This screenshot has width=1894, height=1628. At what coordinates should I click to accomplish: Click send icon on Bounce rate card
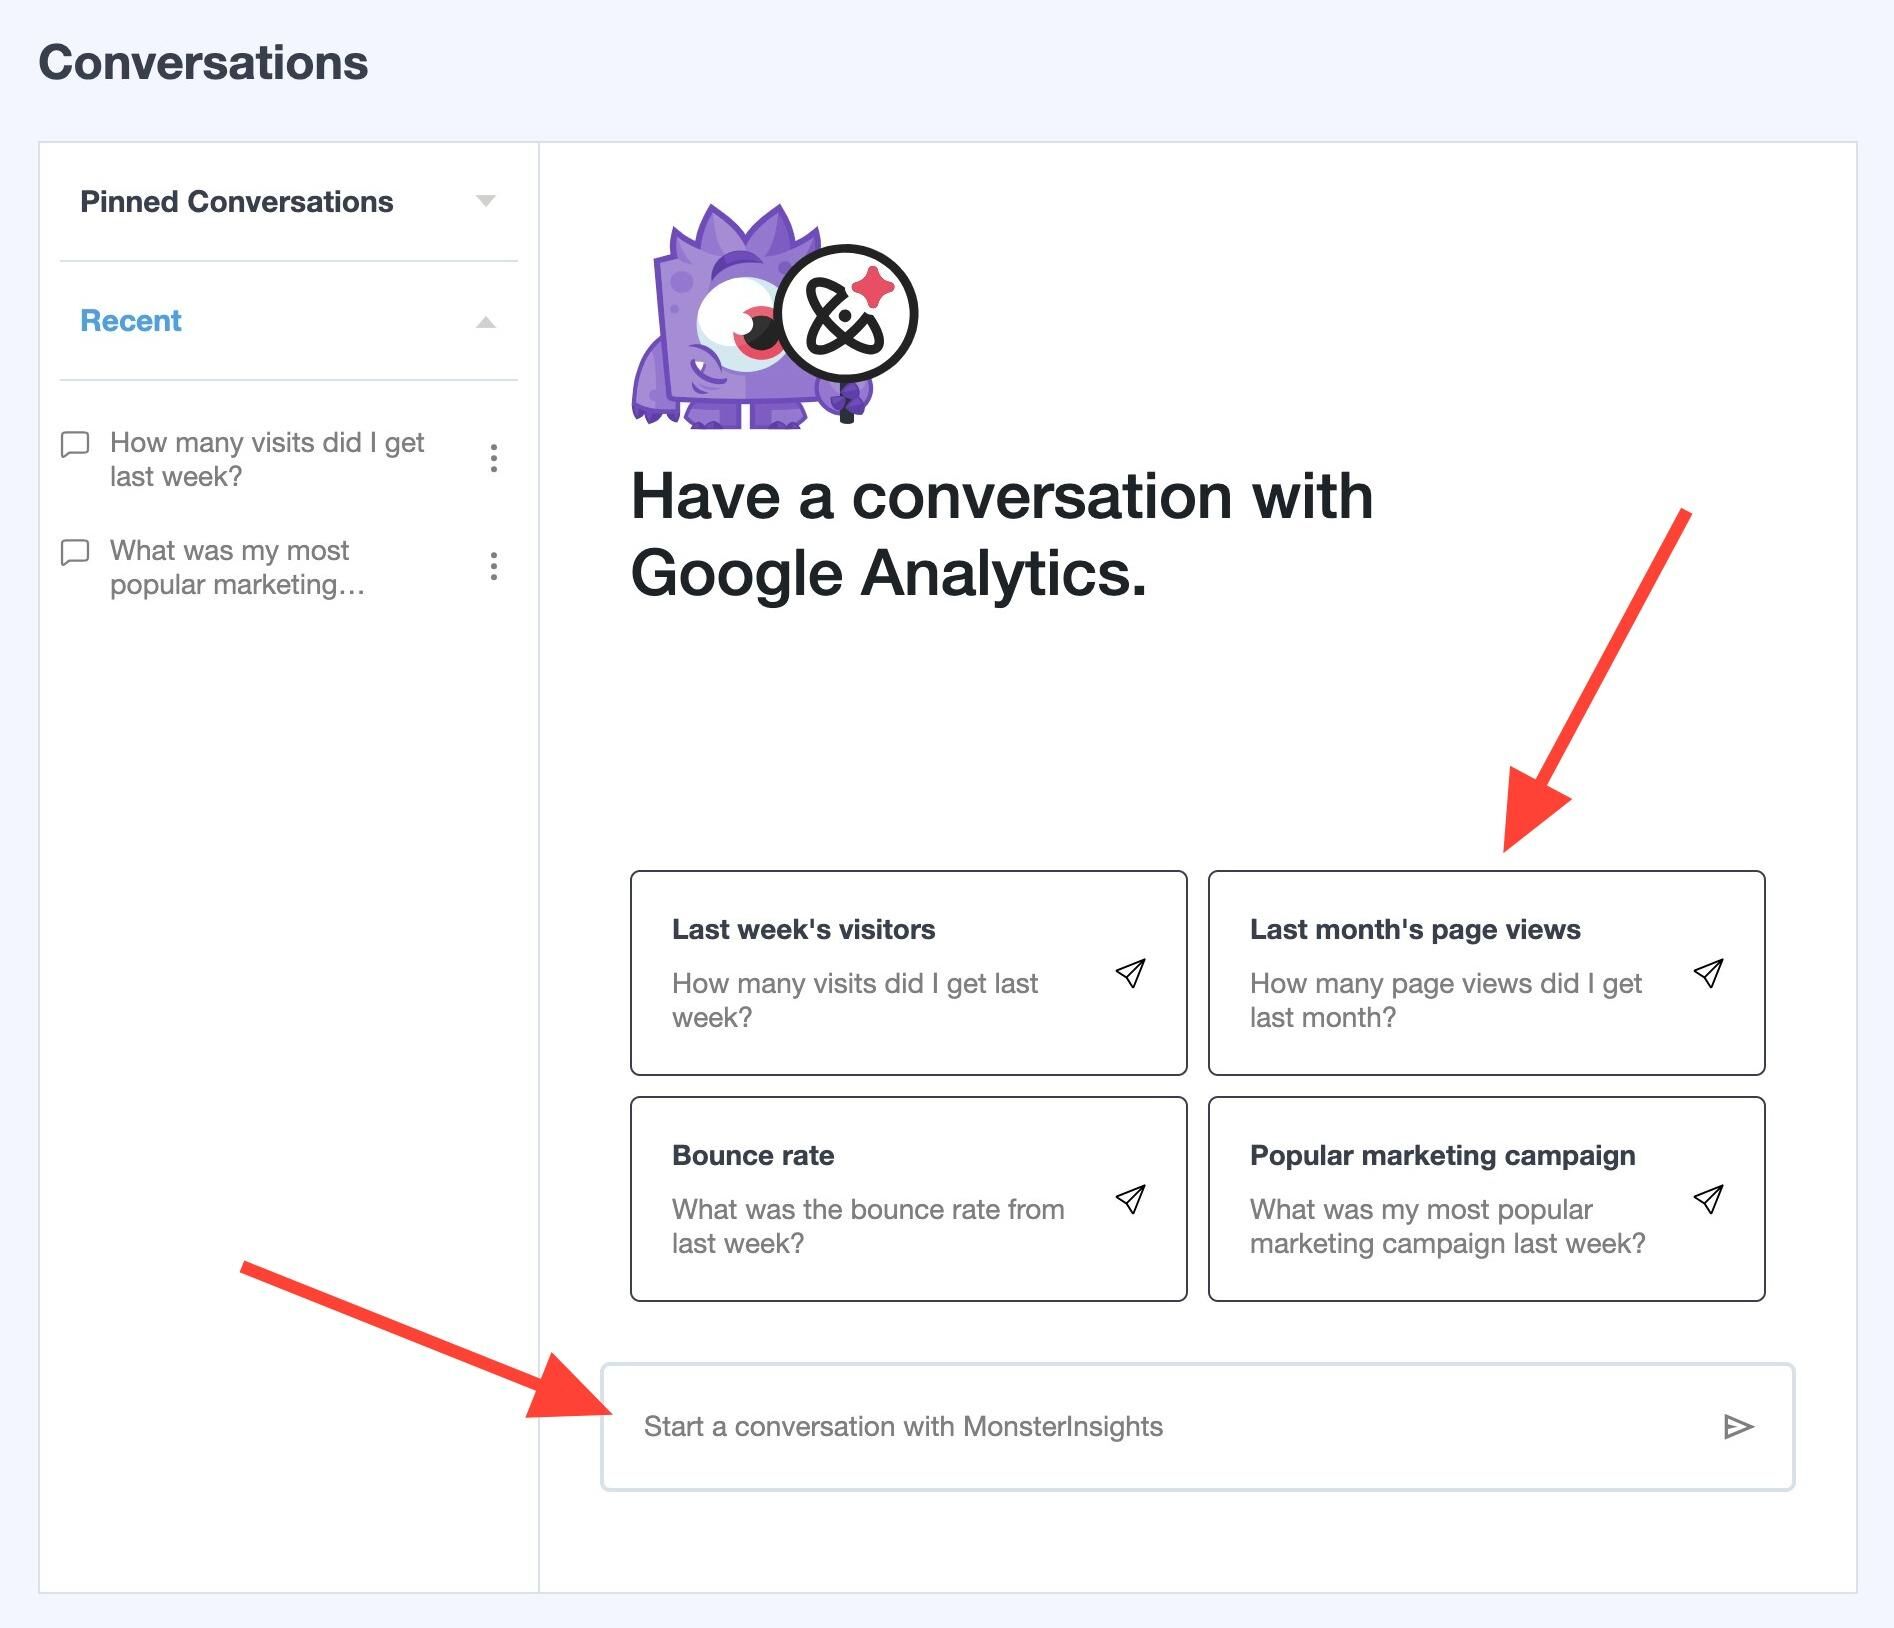[1130, 1199]
